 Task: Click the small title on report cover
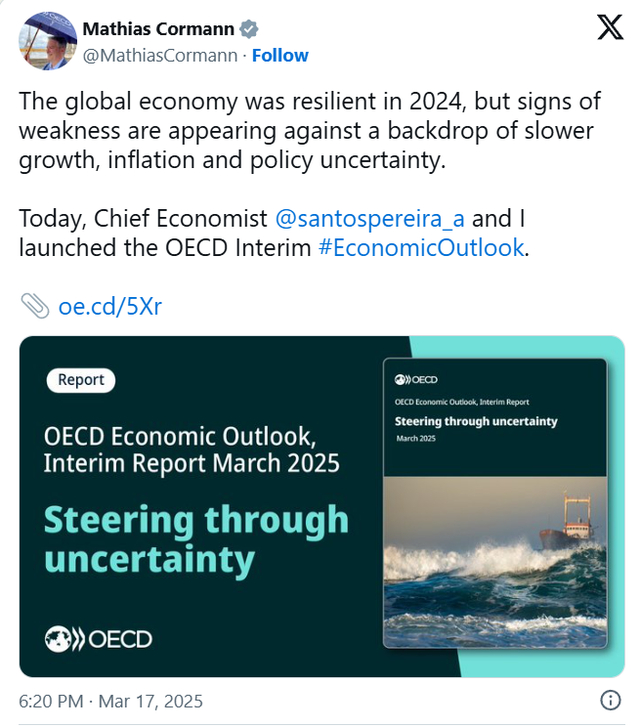pyautogui.click(x=475, y=421)
